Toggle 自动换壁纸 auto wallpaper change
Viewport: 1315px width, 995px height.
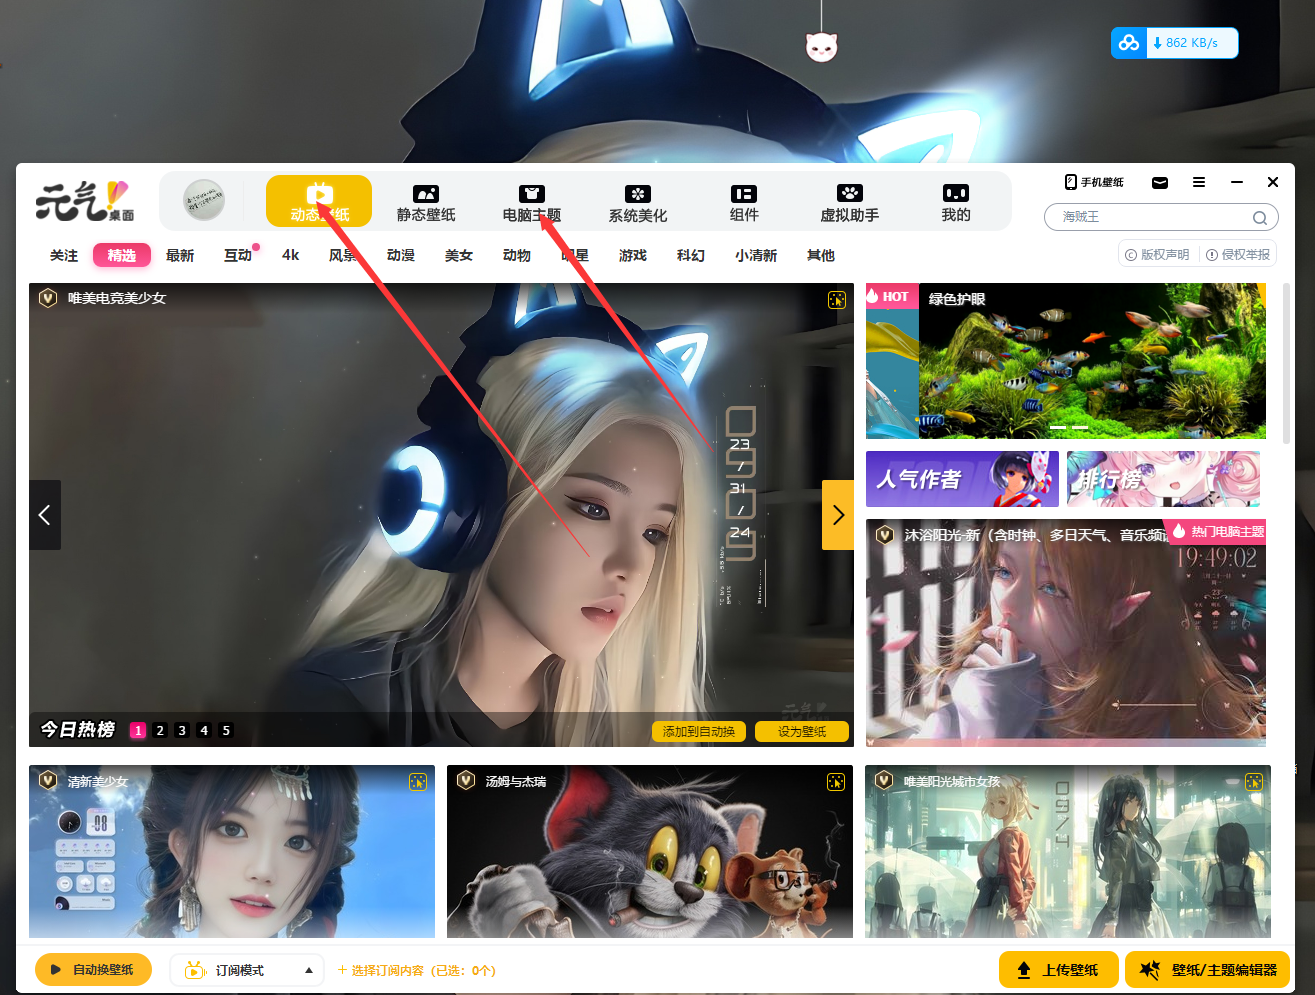point(93,969)
